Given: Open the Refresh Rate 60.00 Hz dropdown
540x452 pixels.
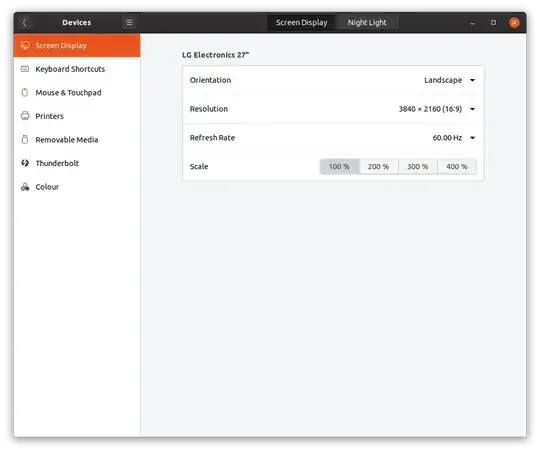Looking at the screenshot, I should pyautogui.click(x=454, y=138).
